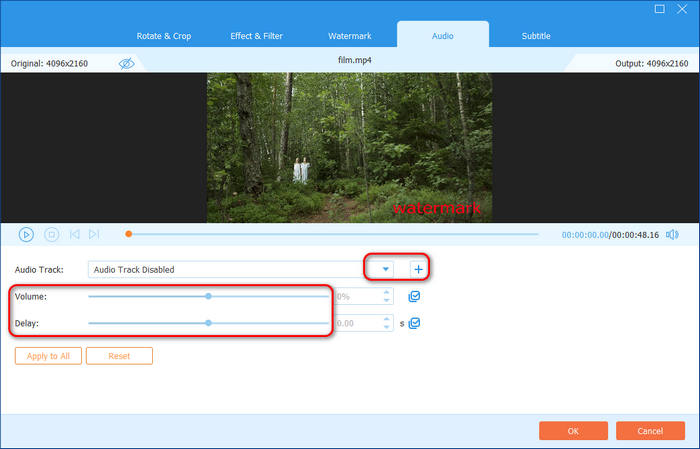Click the film.mp4 file name

[355, 60]
